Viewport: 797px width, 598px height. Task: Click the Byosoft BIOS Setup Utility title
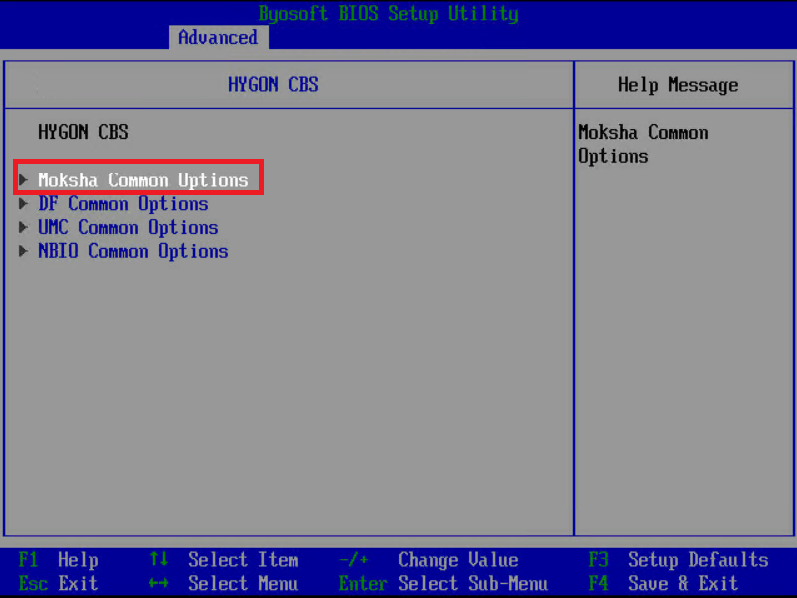(389, 13)
